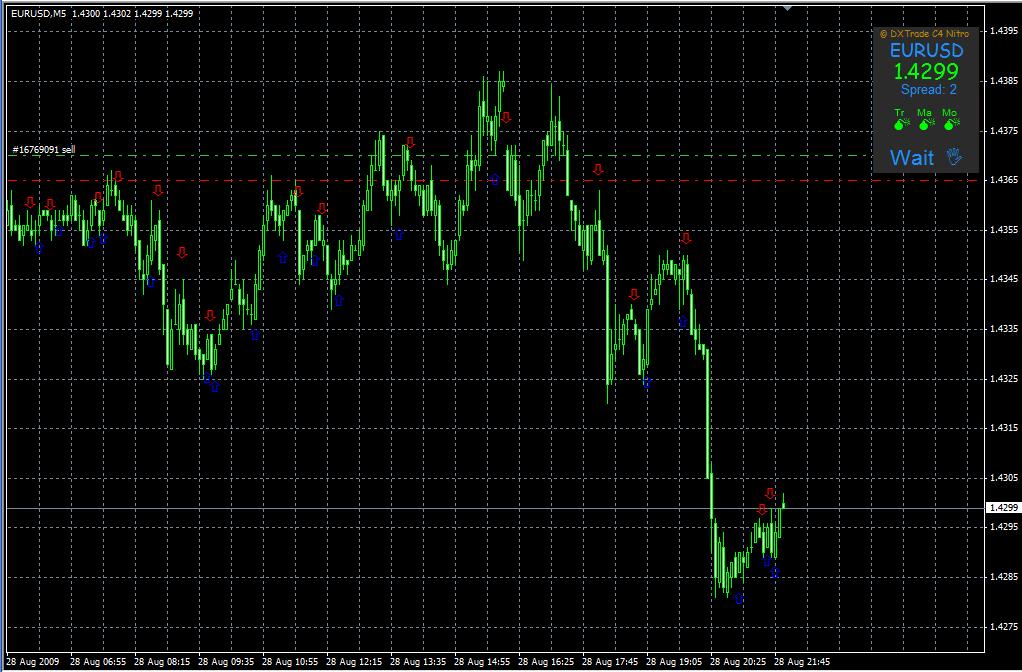Click the current price tag 1.4299 on the price axis
1022x672 pixels.
pos(1004,507)
